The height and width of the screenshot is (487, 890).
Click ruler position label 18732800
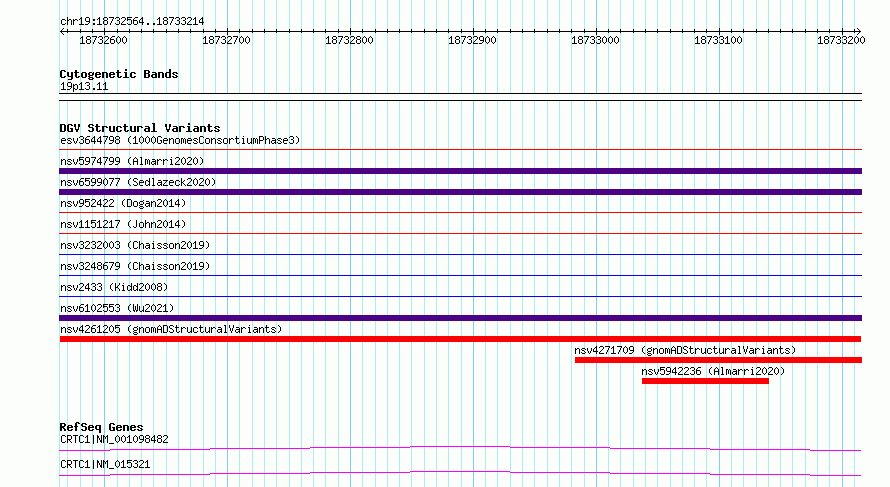[x=349, y=40]
